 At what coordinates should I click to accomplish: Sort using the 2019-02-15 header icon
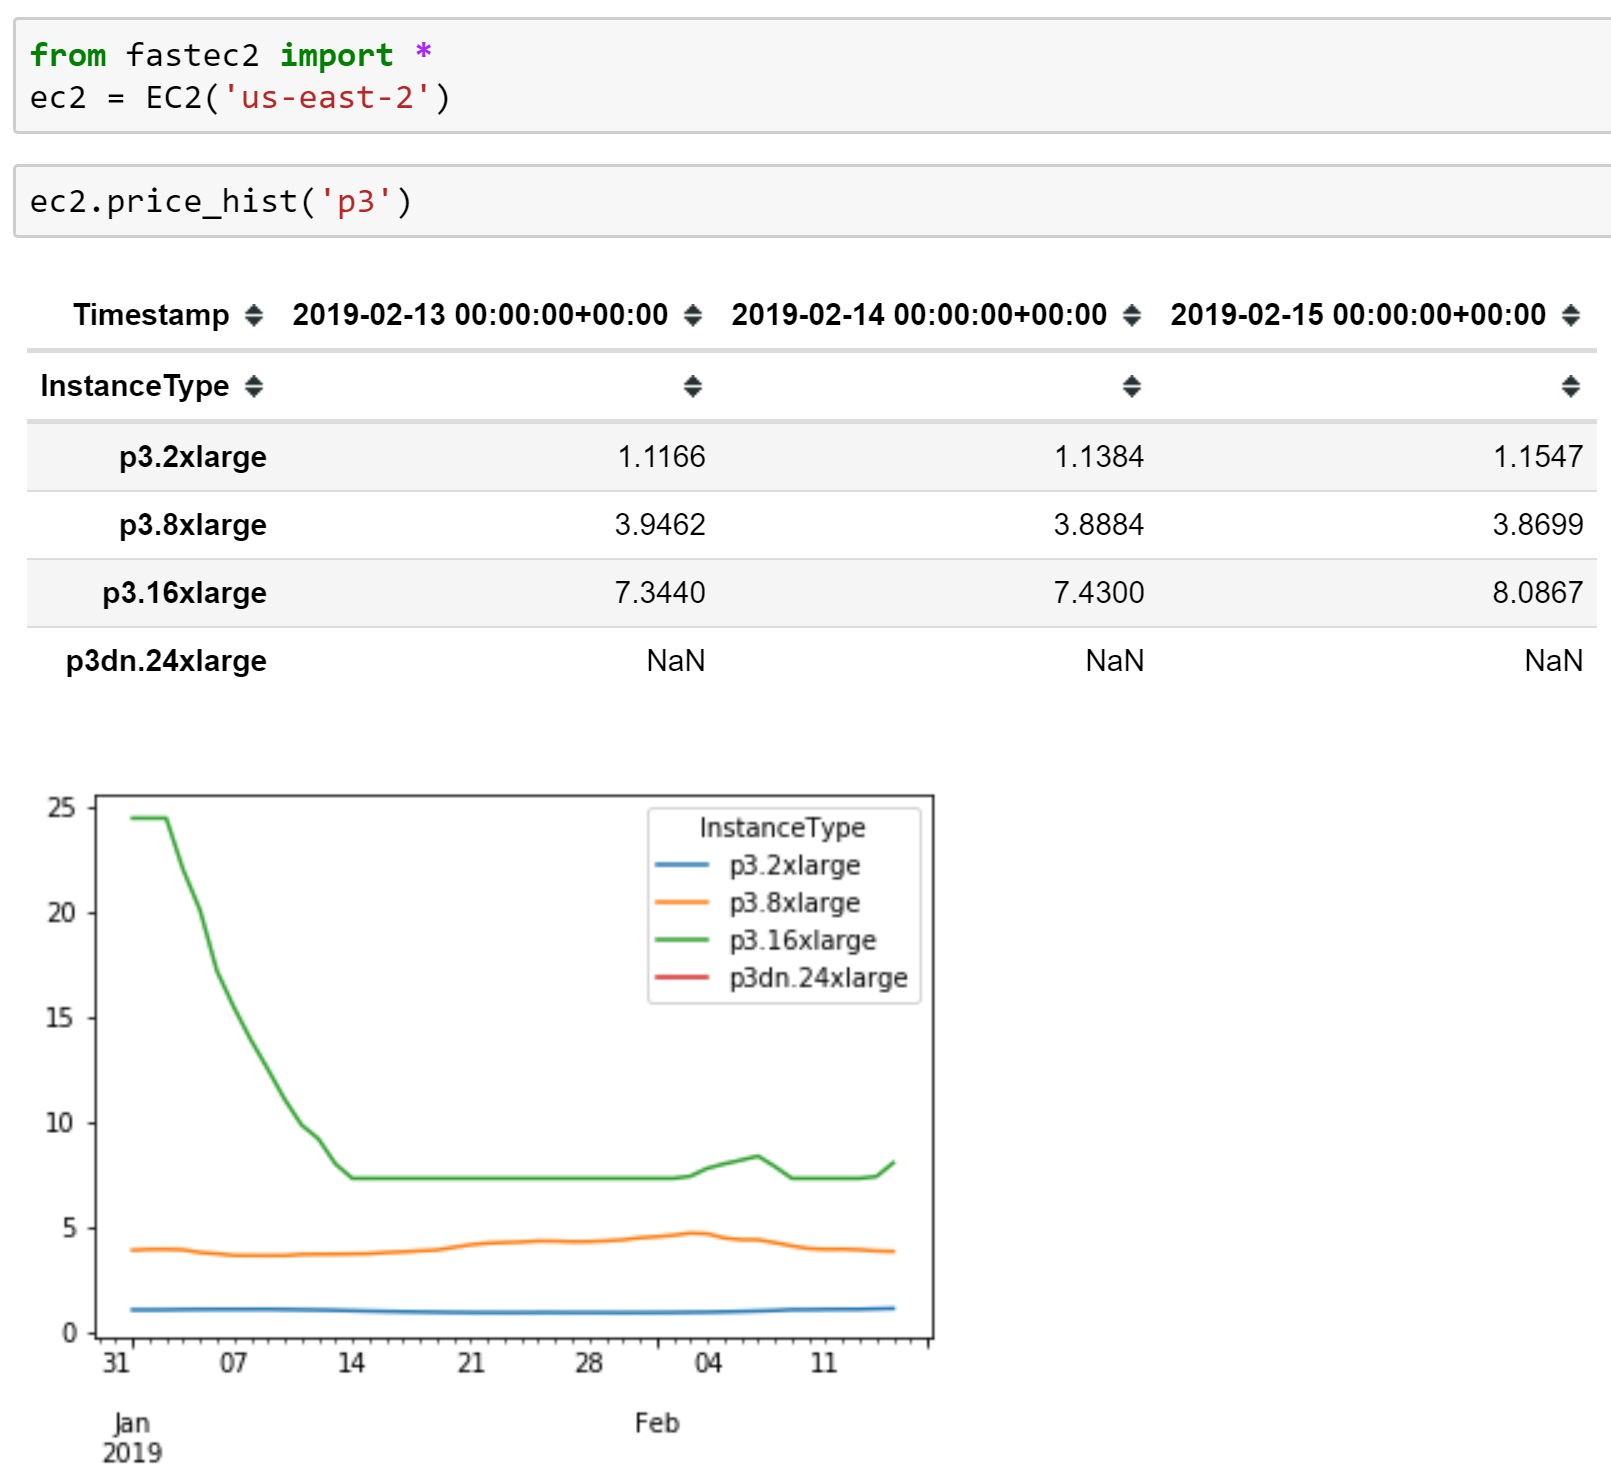coord(1570,315)
